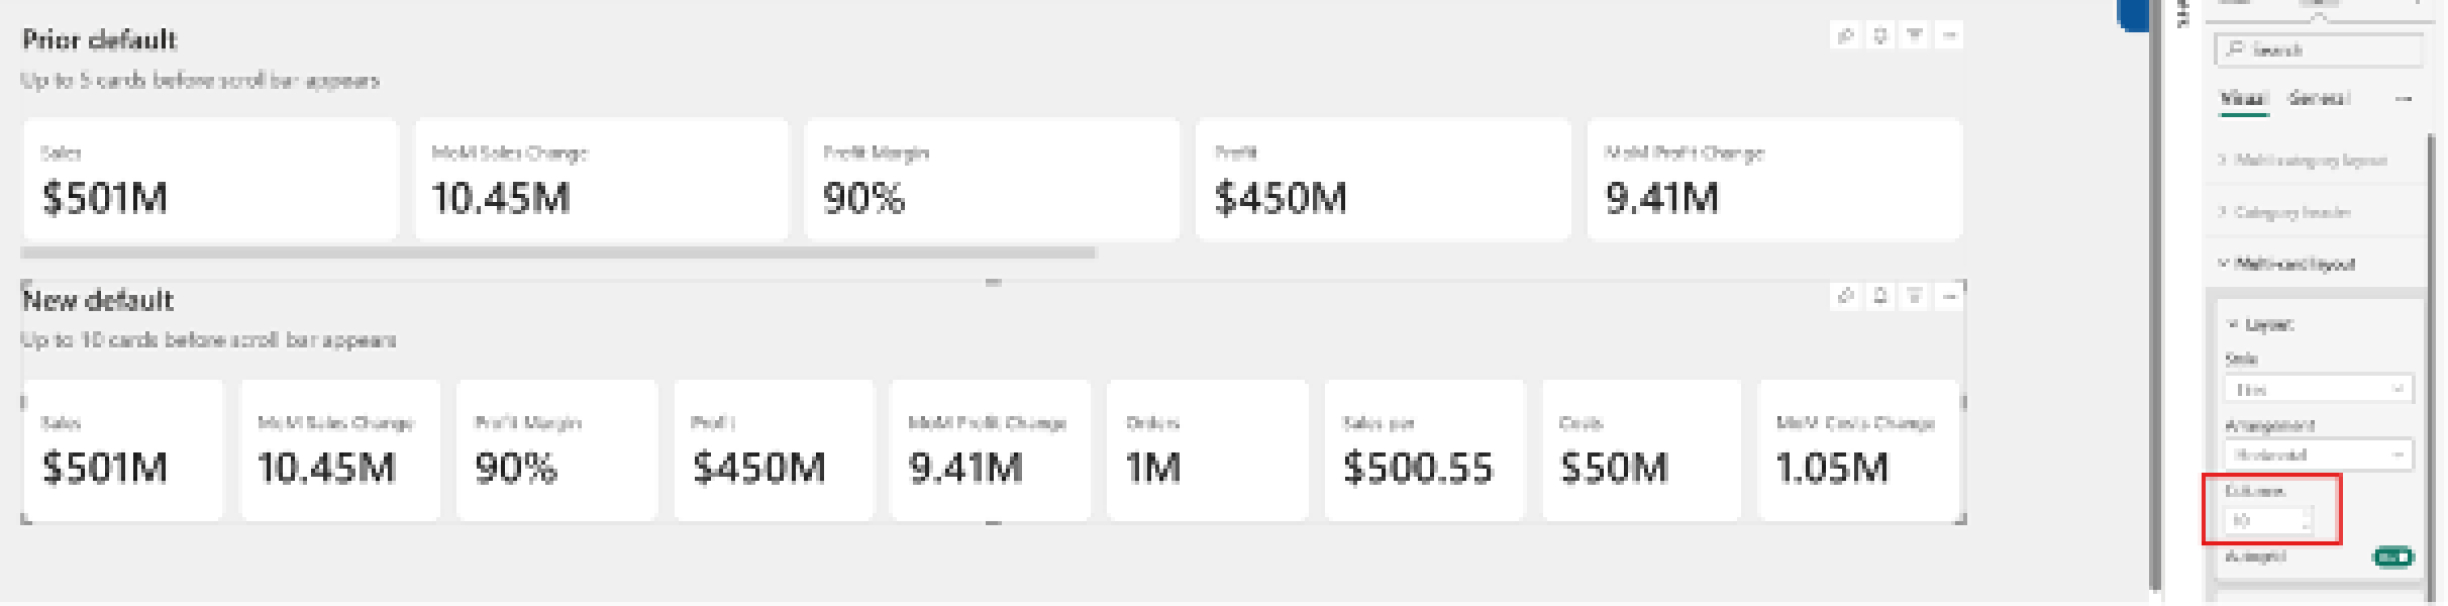This screenshot has height=606, width=2448.
Task: Select the 90% Profit Margin card in Prior default
Action: pos(993,180)
